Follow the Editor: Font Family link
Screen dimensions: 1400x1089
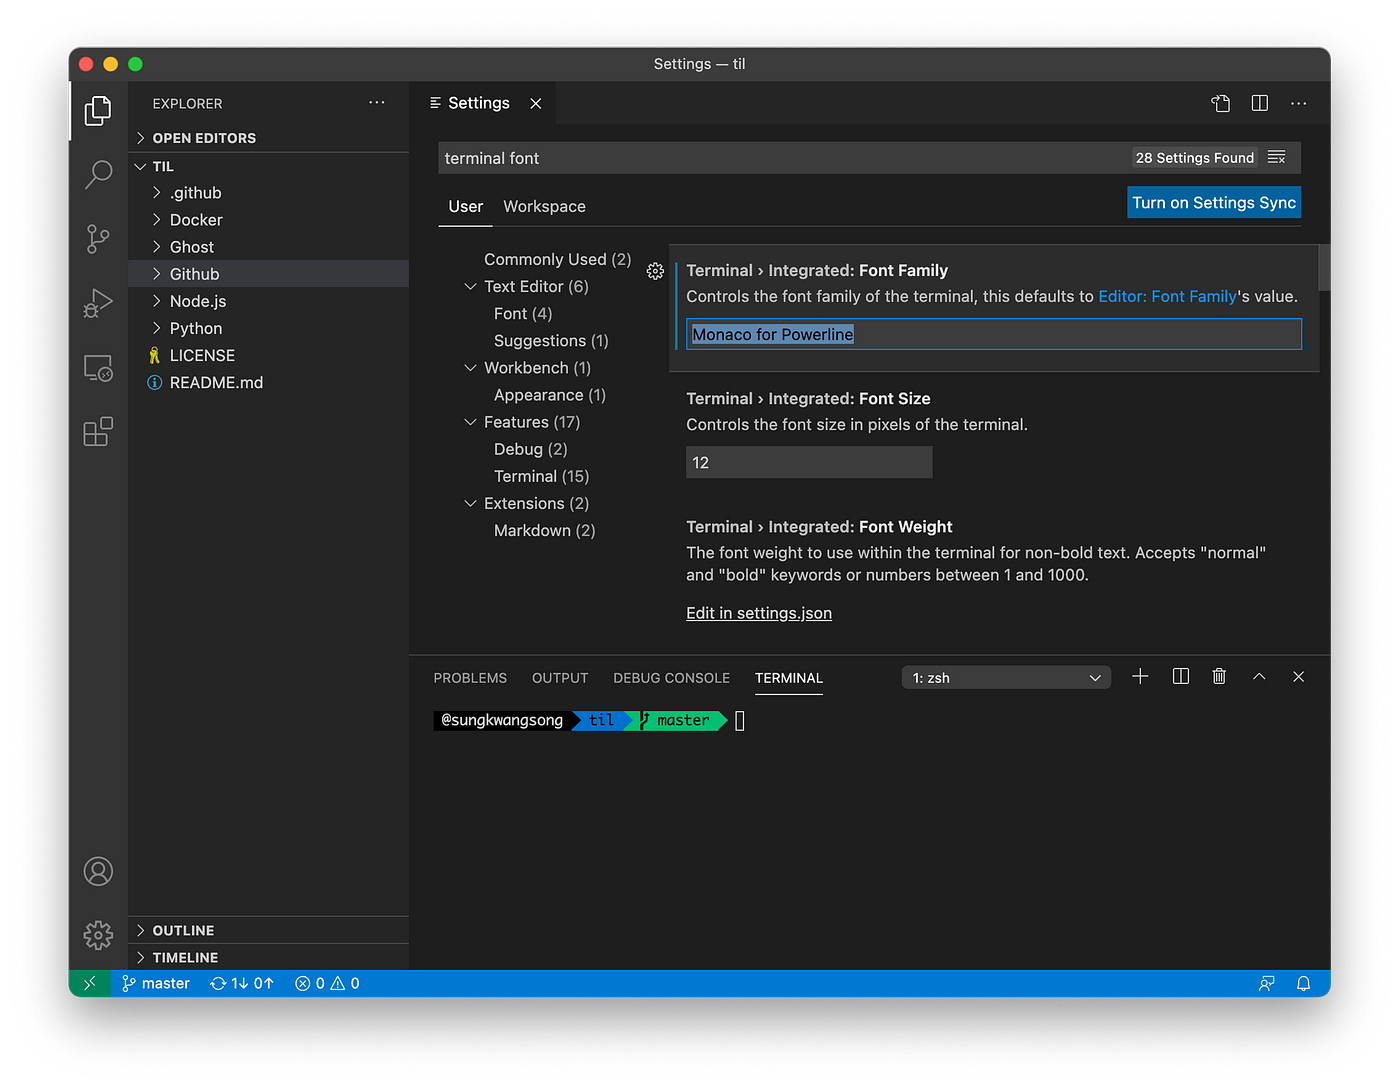[x=1168, y=297]
